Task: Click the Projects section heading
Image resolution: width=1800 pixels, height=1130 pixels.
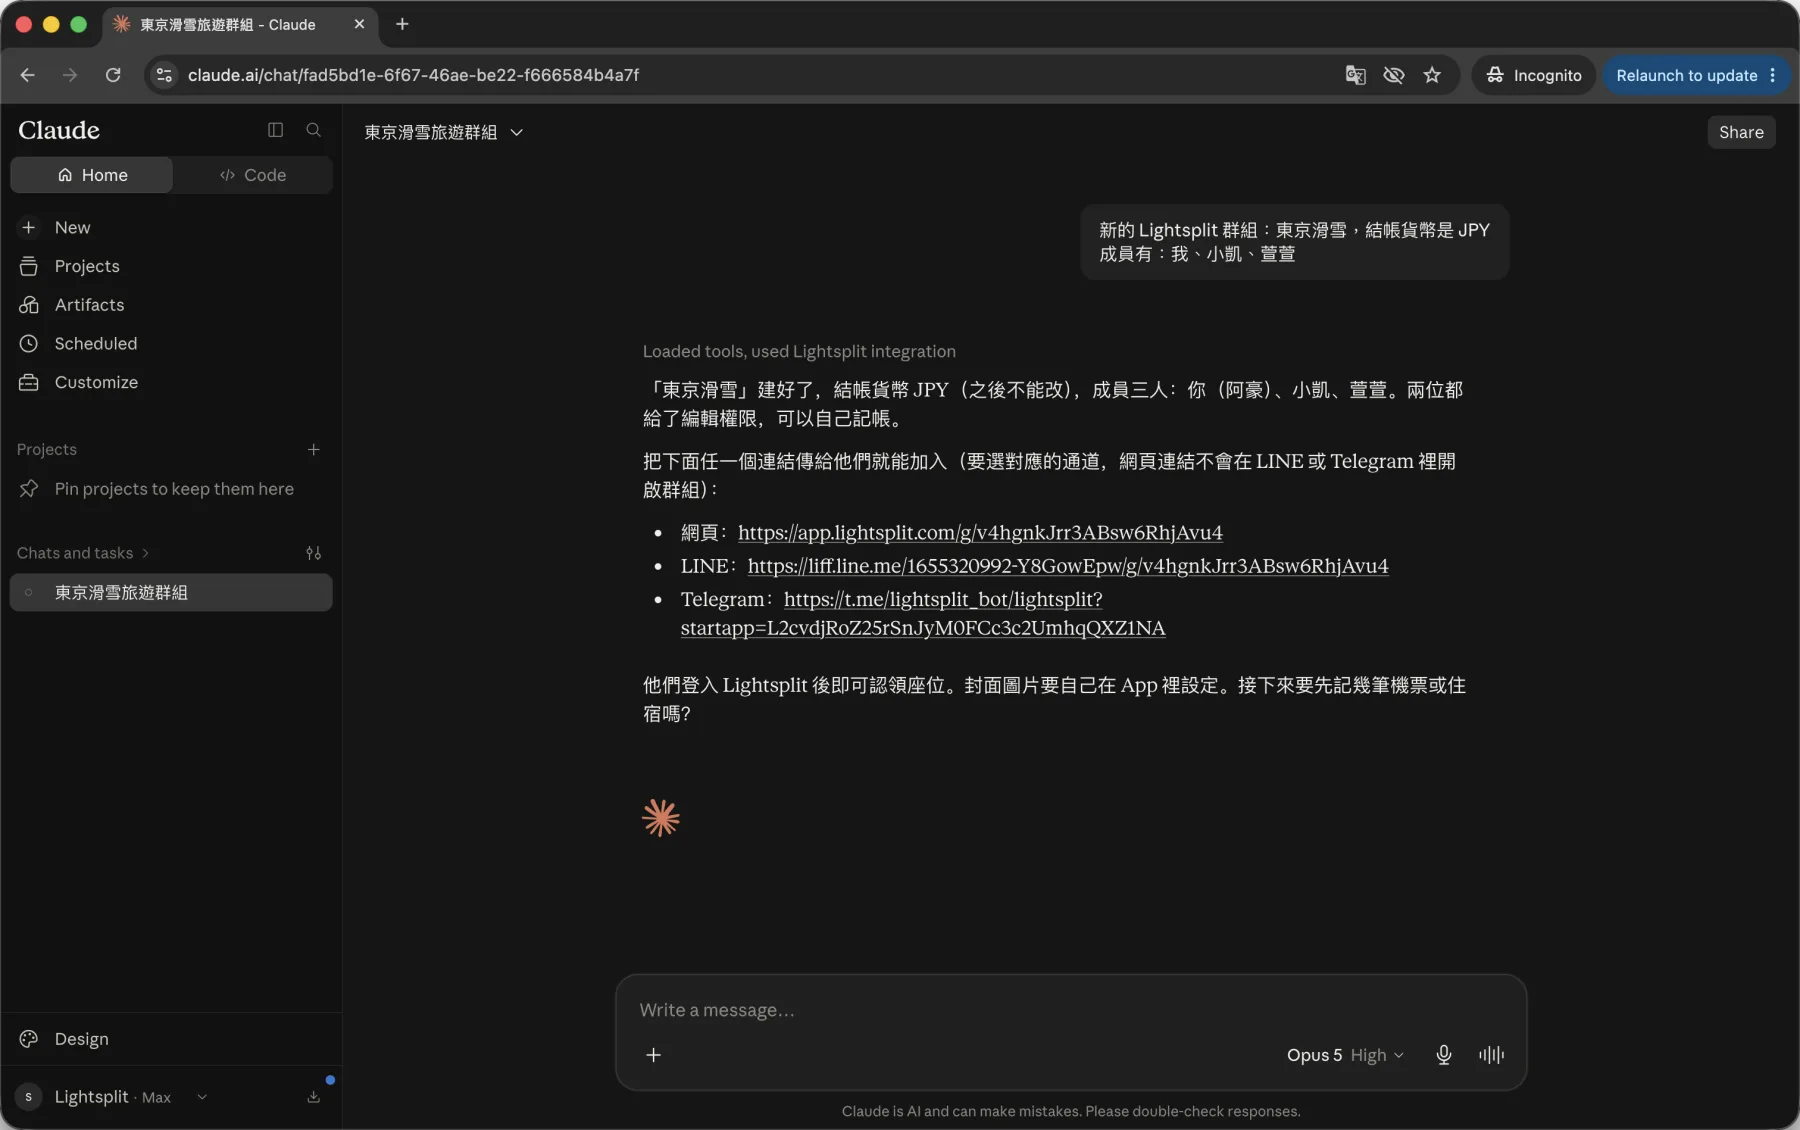Action: coord(47,449)
